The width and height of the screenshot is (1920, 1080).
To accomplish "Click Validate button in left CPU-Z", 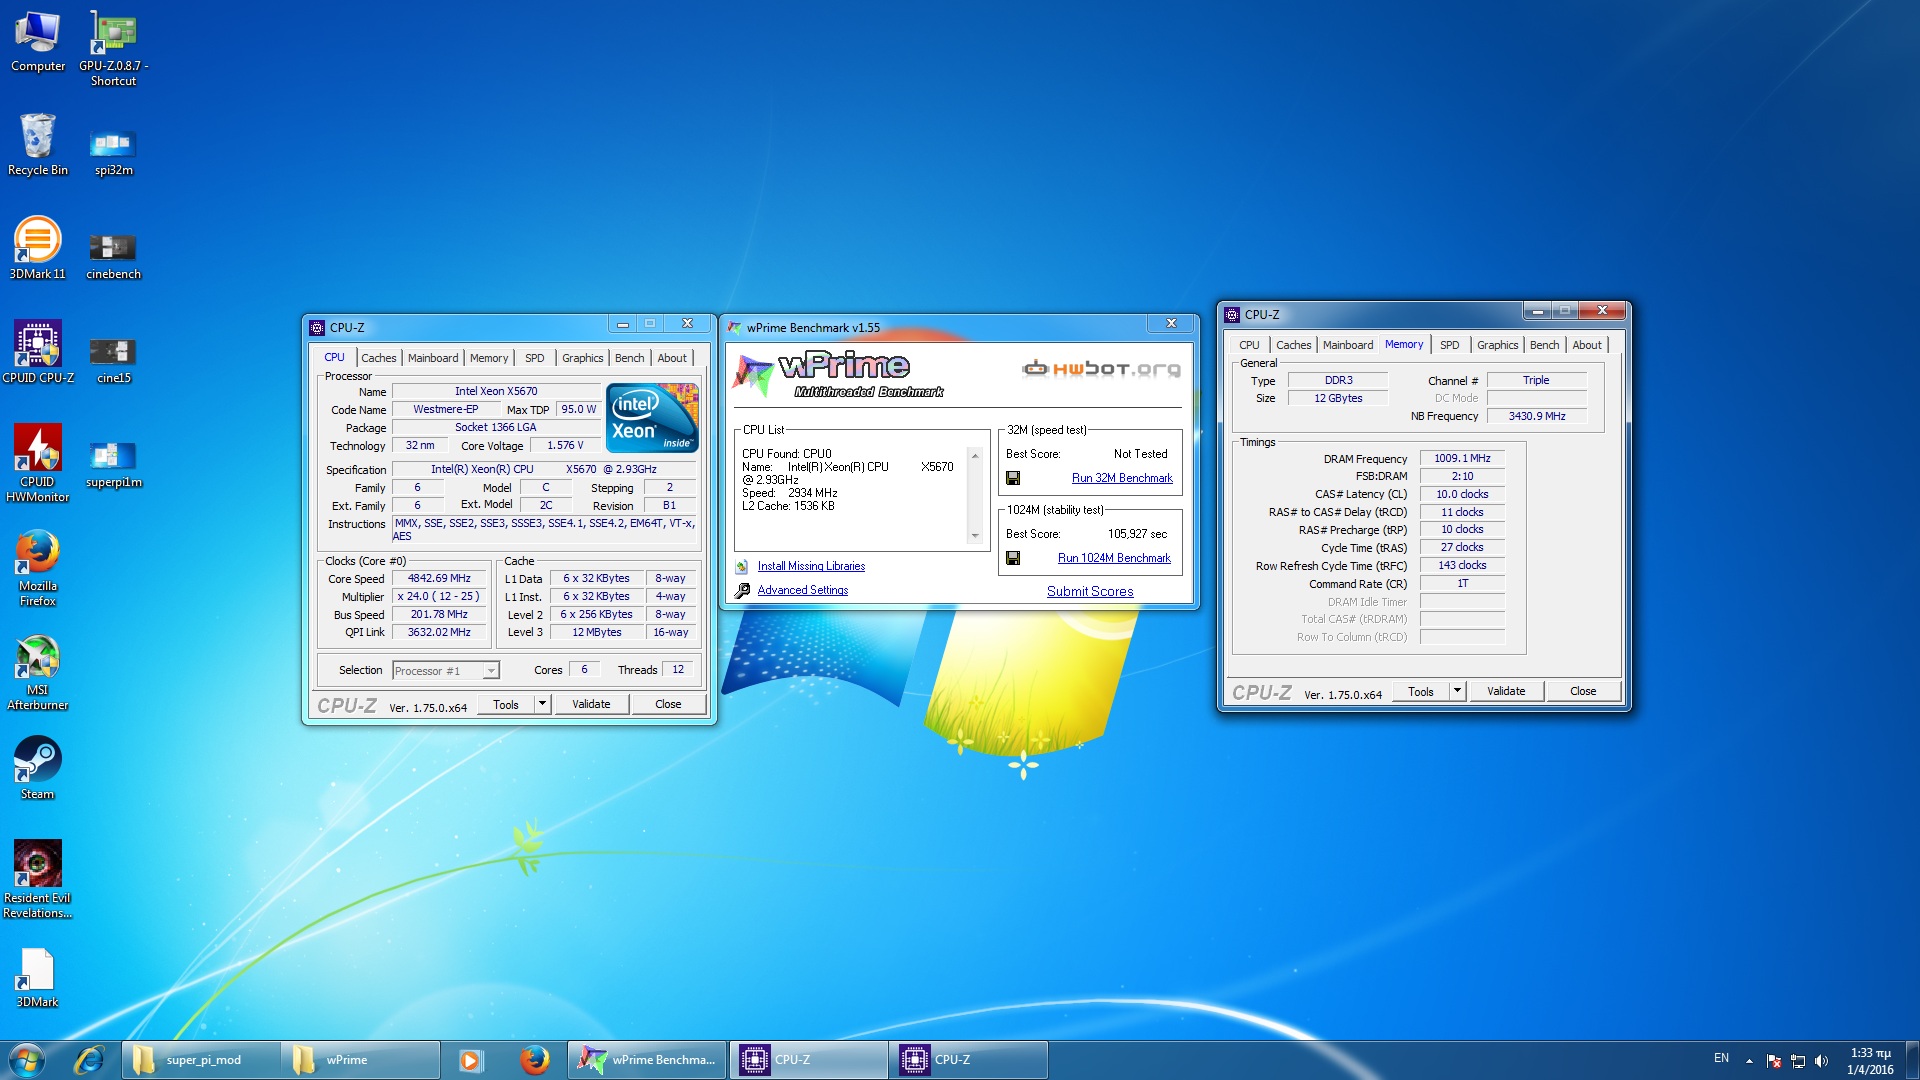I will pyautogui.click(x=591, y=704).
